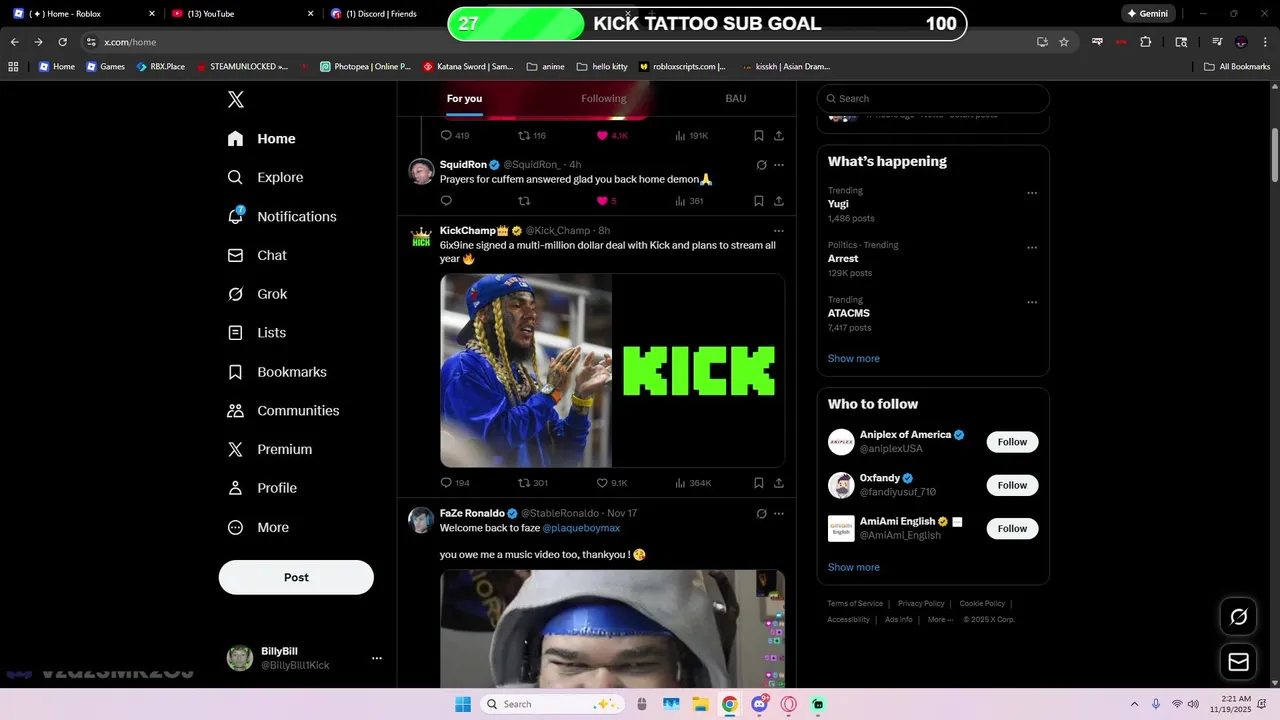
Task: Open KickChamp's profile avatar
Action: click(x=421, y=238)
